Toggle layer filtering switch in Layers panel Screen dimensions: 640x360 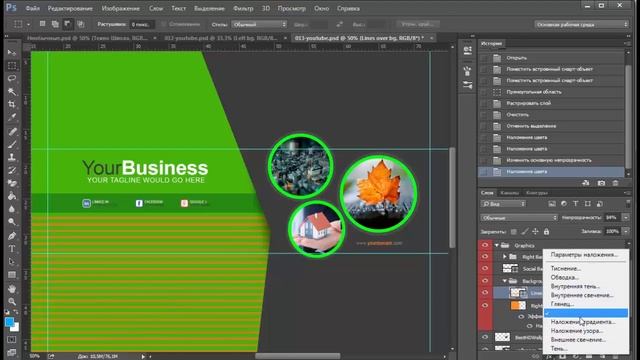coord(628,203)
